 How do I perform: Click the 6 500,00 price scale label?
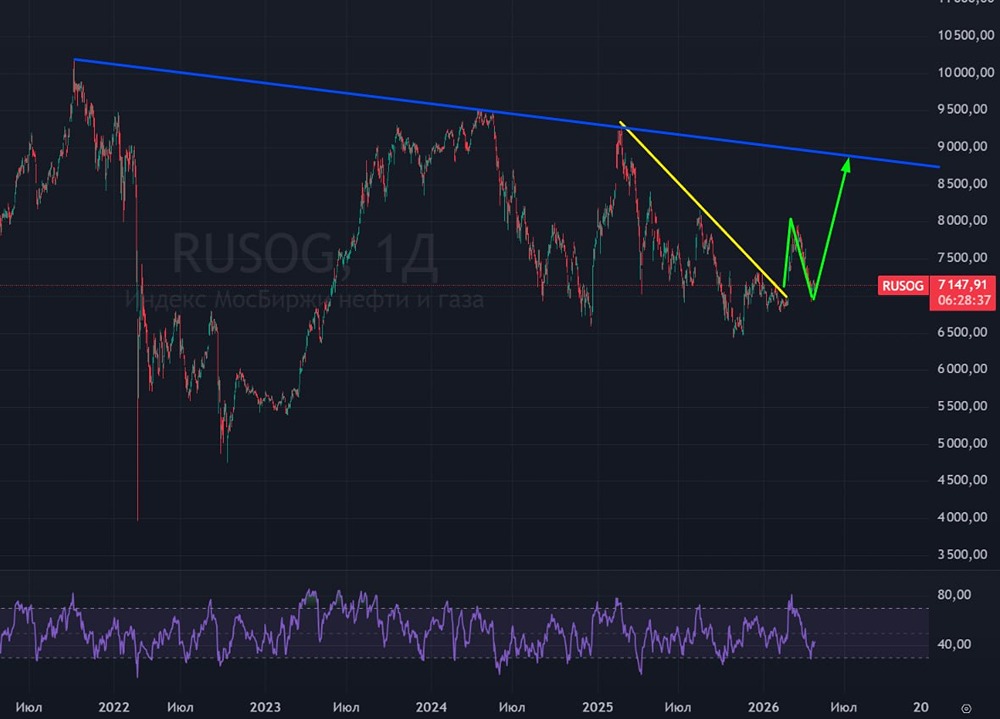point(962,332)
